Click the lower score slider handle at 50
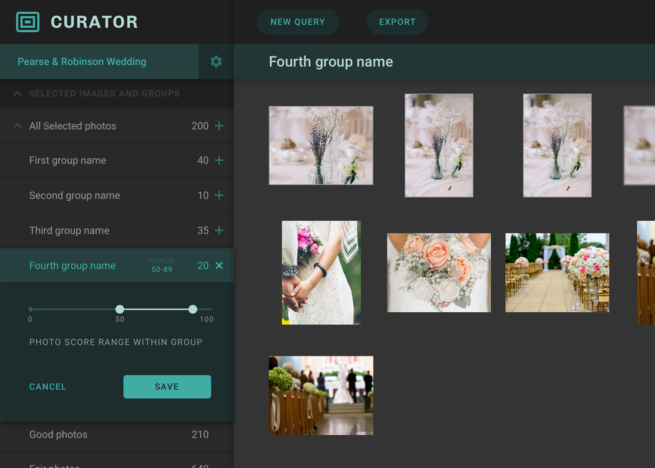 [120, 309]
